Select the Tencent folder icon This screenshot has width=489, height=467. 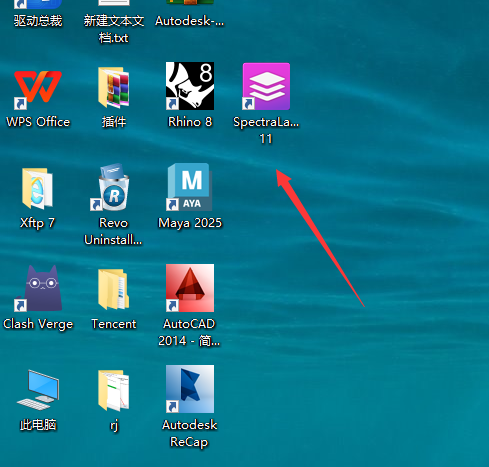tap(114, 289)
